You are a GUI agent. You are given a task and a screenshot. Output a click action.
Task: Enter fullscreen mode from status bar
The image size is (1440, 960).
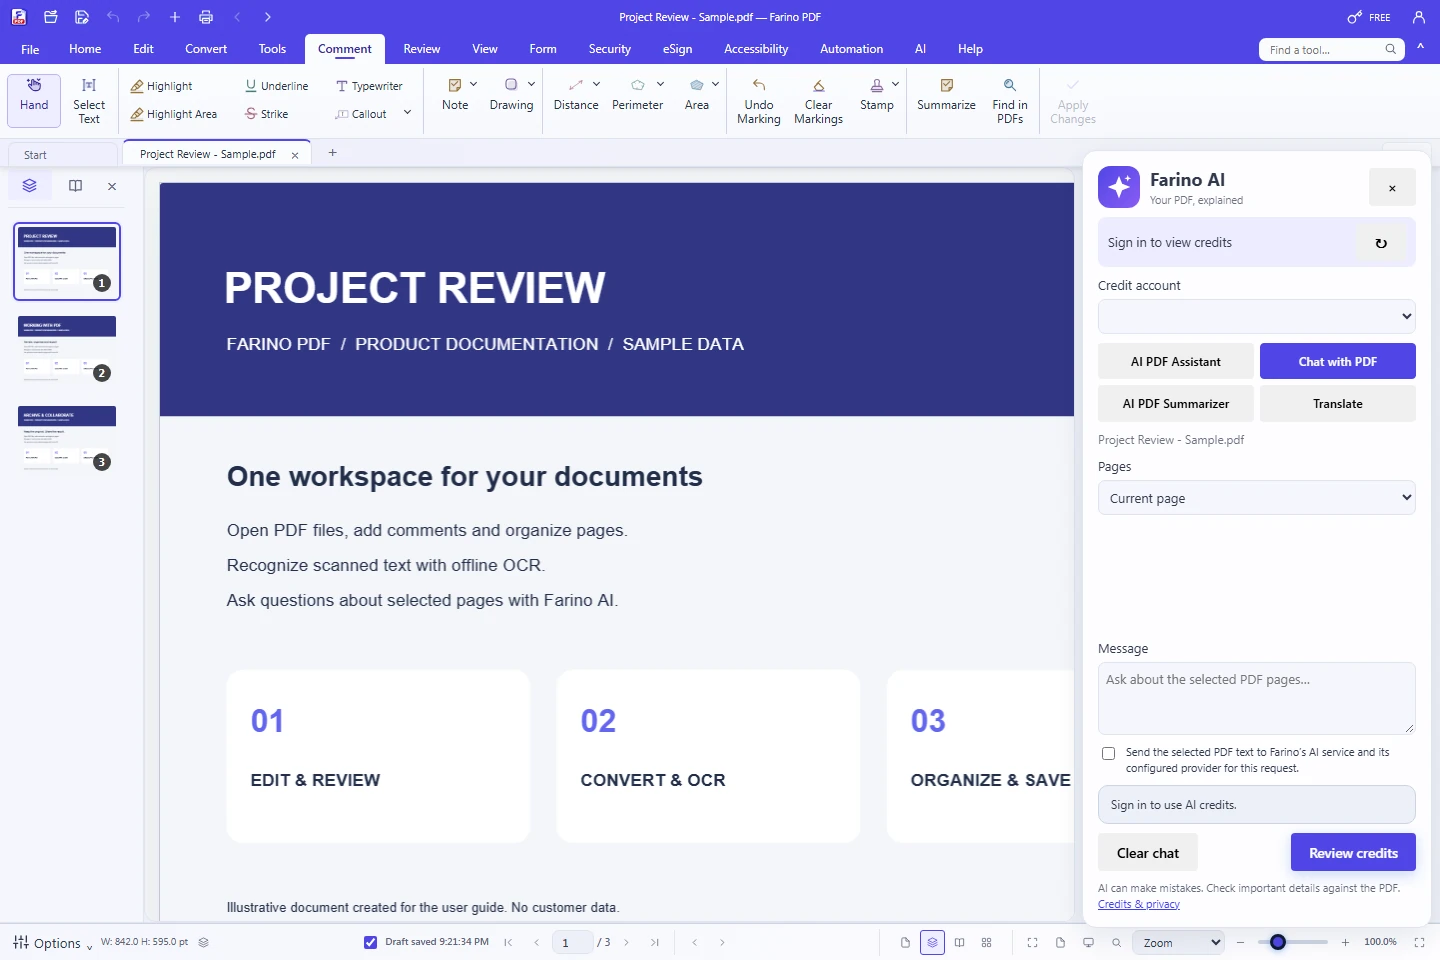[x=1419, y=942]
